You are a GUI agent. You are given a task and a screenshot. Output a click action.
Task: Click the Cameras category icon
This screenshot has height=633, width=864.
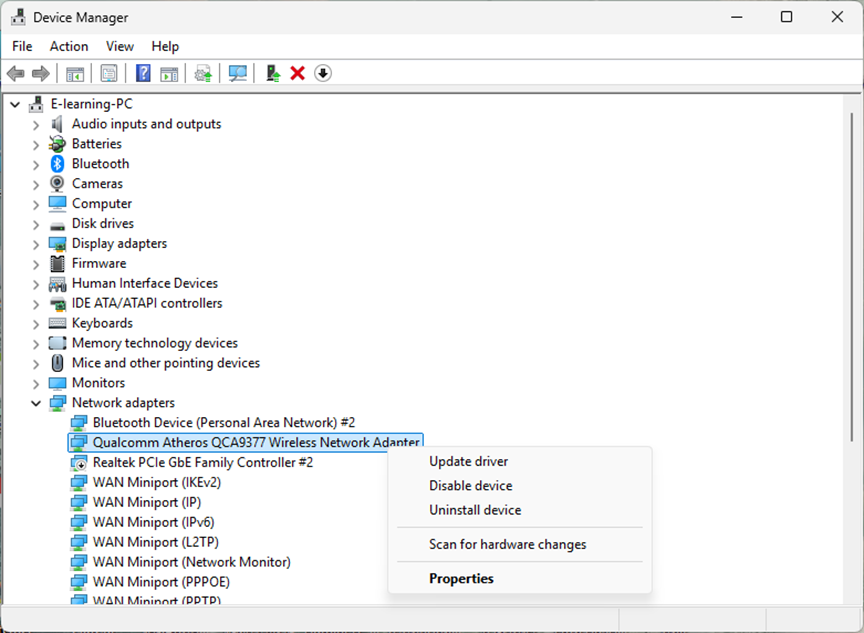(x=58, y=184)
